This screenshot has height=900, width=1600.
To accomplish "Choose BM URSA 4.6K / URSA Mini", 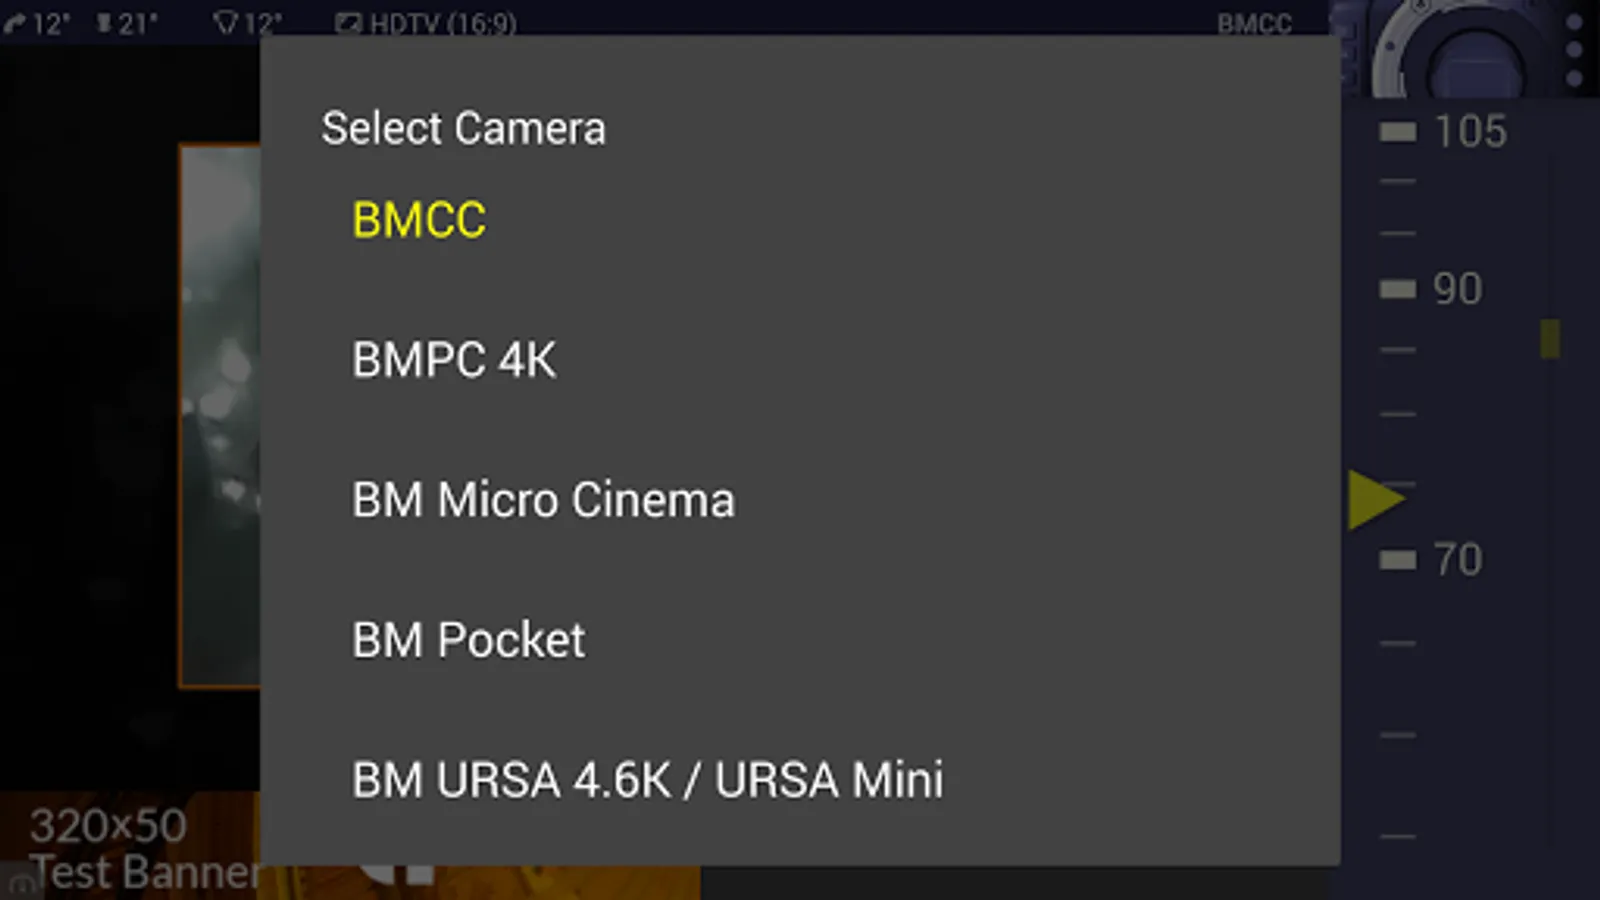I will pyautogui.click(x=800, y=780).
